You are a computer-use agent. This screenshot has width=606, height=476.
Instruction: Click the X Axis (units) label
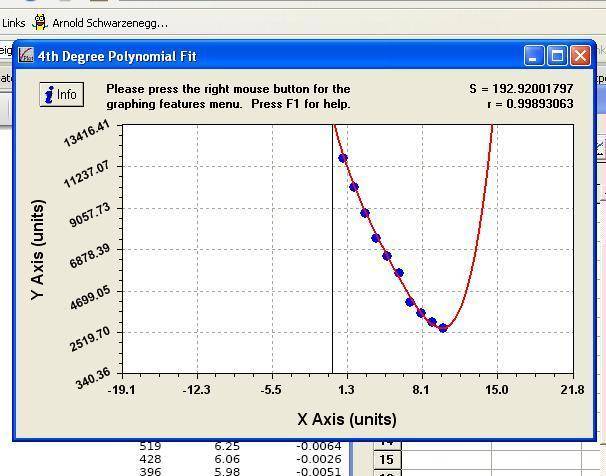[347, 419]
